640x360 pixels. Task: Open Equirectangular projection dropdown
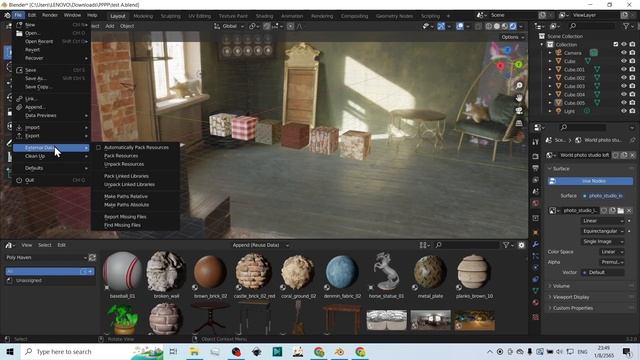pyautogui.click(x=602, y=231)
